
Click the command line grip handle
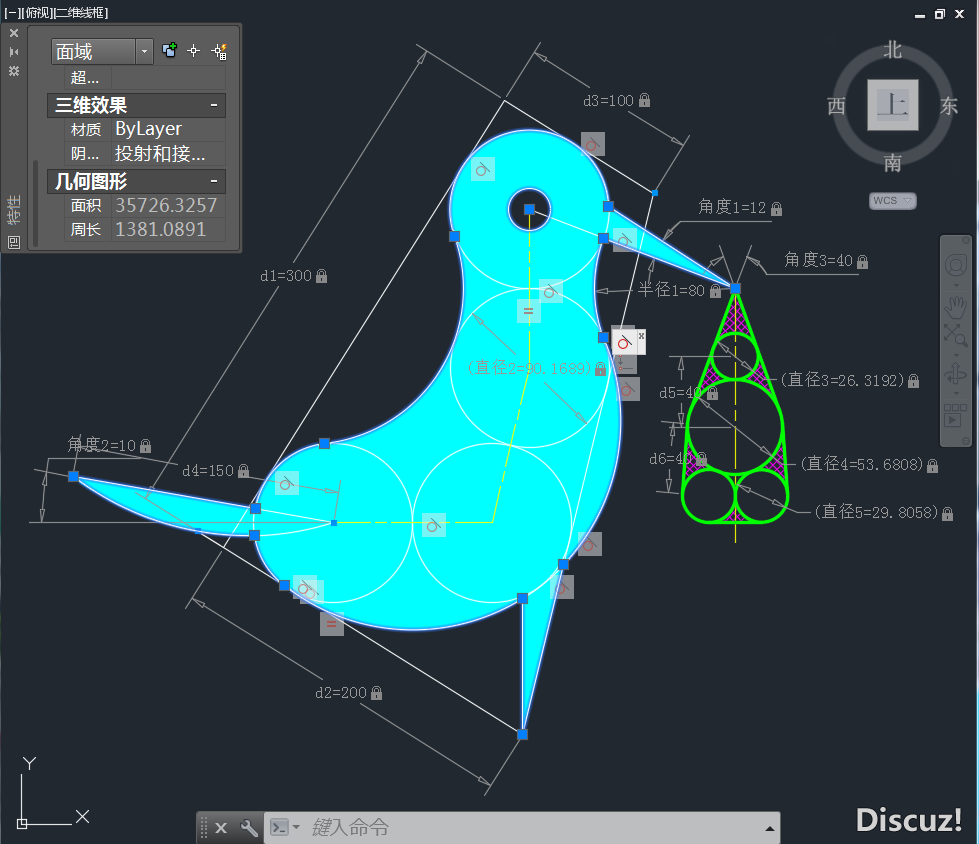click(204, 828)
